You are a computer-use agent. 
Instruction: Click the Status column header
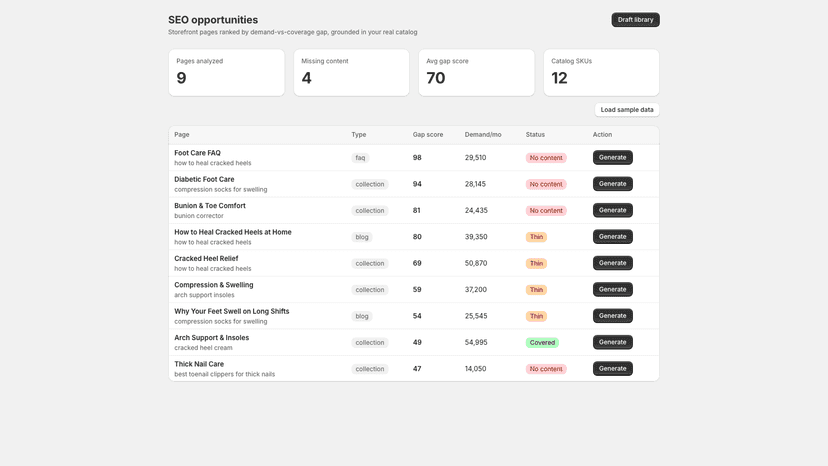pyautogui.click(x=535, y=135)
